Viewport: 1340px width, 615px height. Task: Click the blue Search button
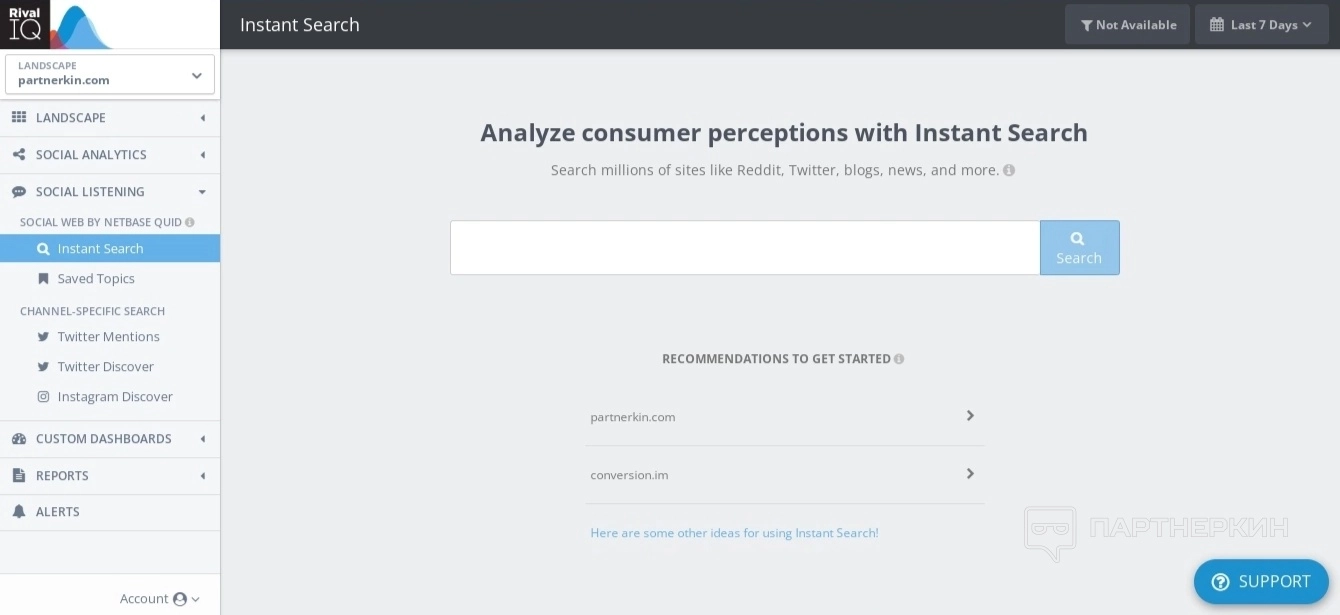coord(1079,248)
